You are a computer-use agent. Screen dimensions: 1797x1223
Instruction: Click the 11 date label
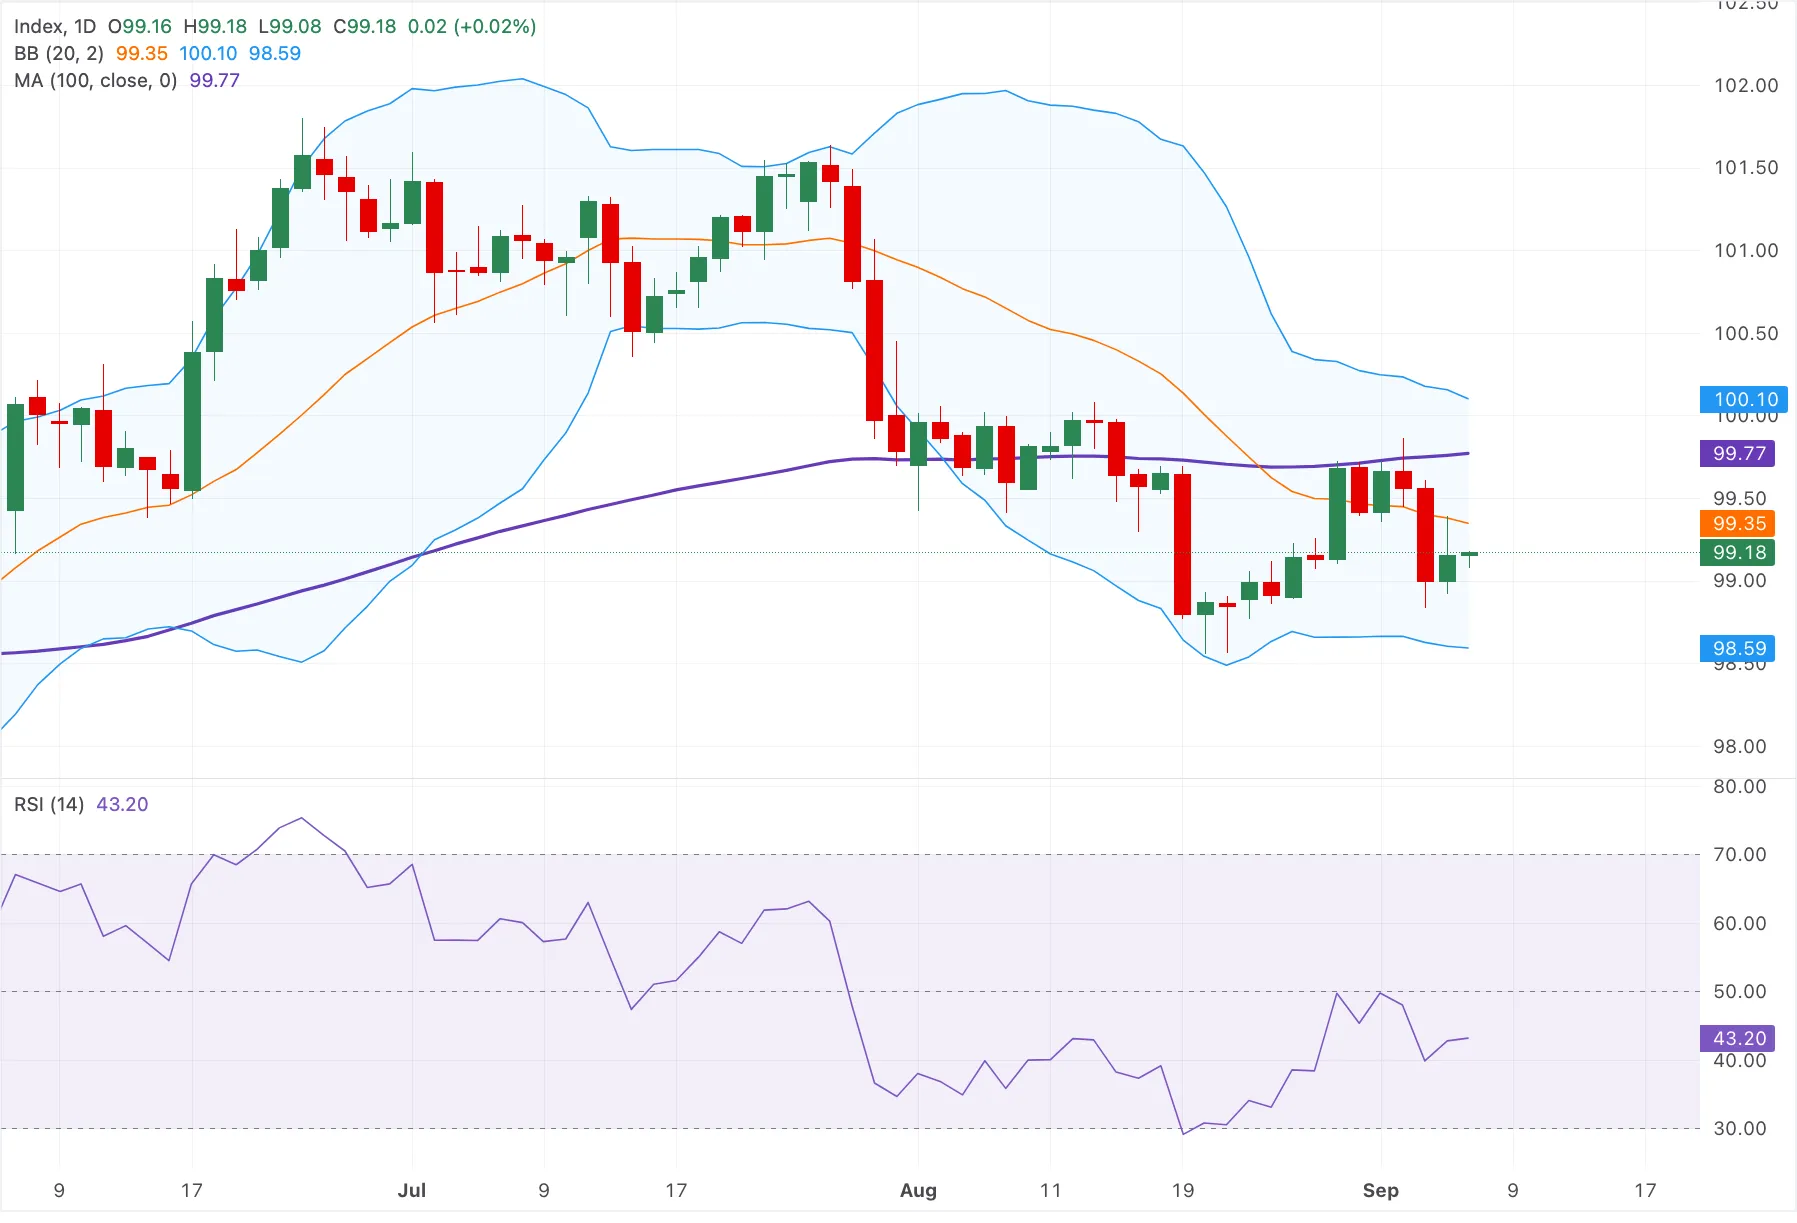[x=1050, y=1191]
